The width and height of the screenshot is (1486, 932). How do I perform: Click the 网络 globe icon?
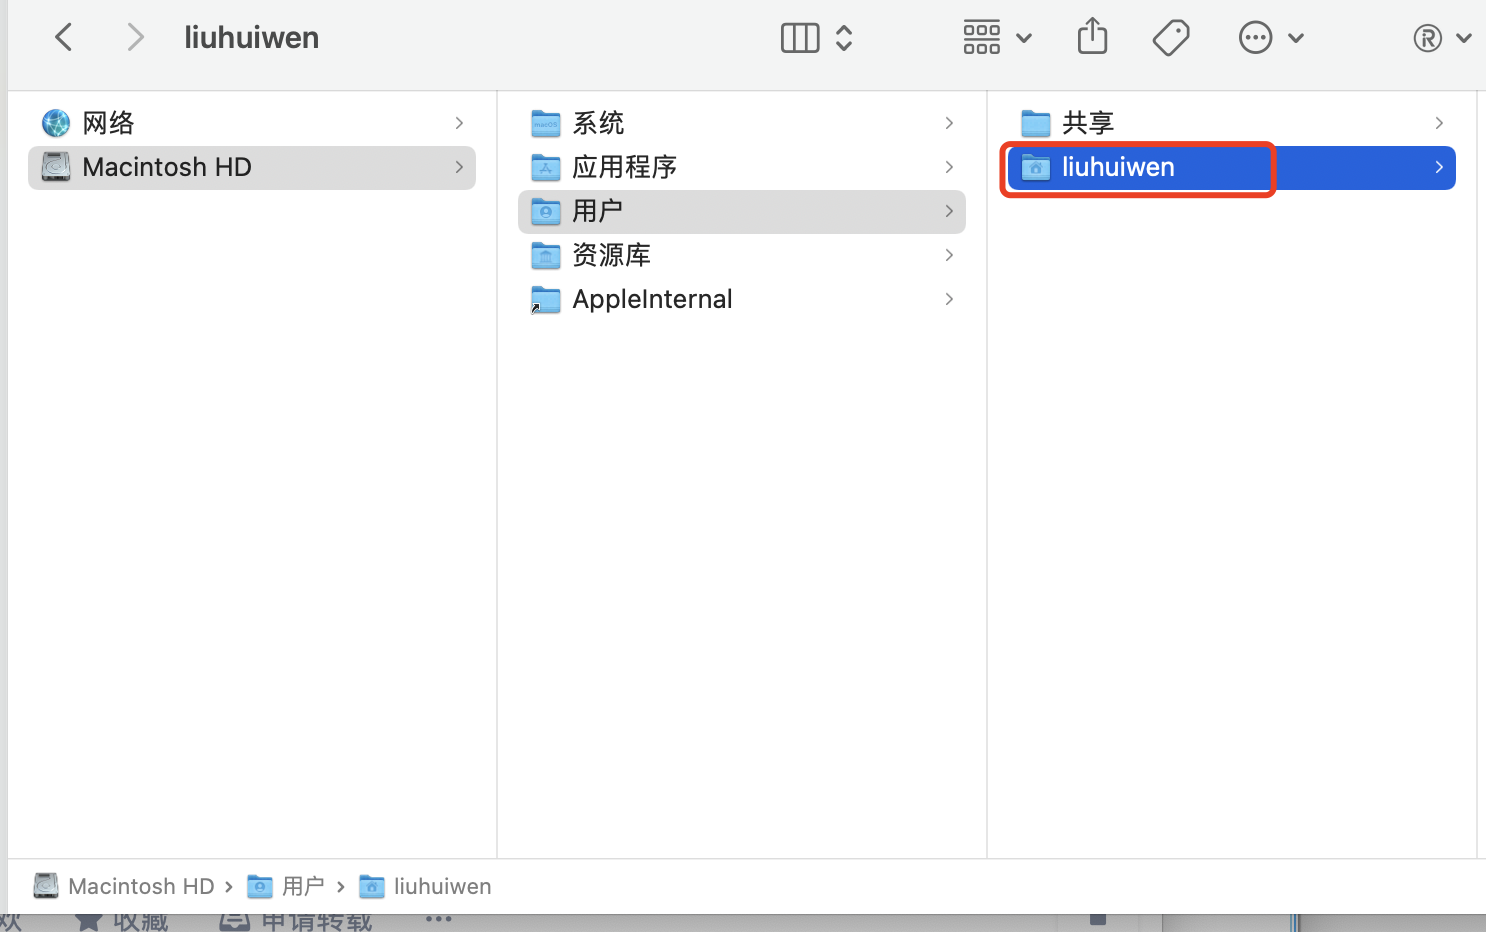(x=56, y=123)
